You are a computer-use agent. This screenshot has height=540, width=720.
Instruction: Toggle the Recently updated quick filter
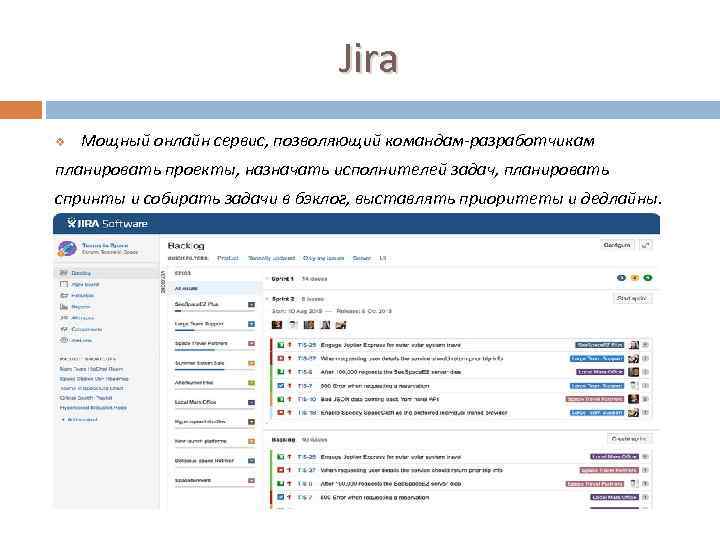[x=271, y=258]
